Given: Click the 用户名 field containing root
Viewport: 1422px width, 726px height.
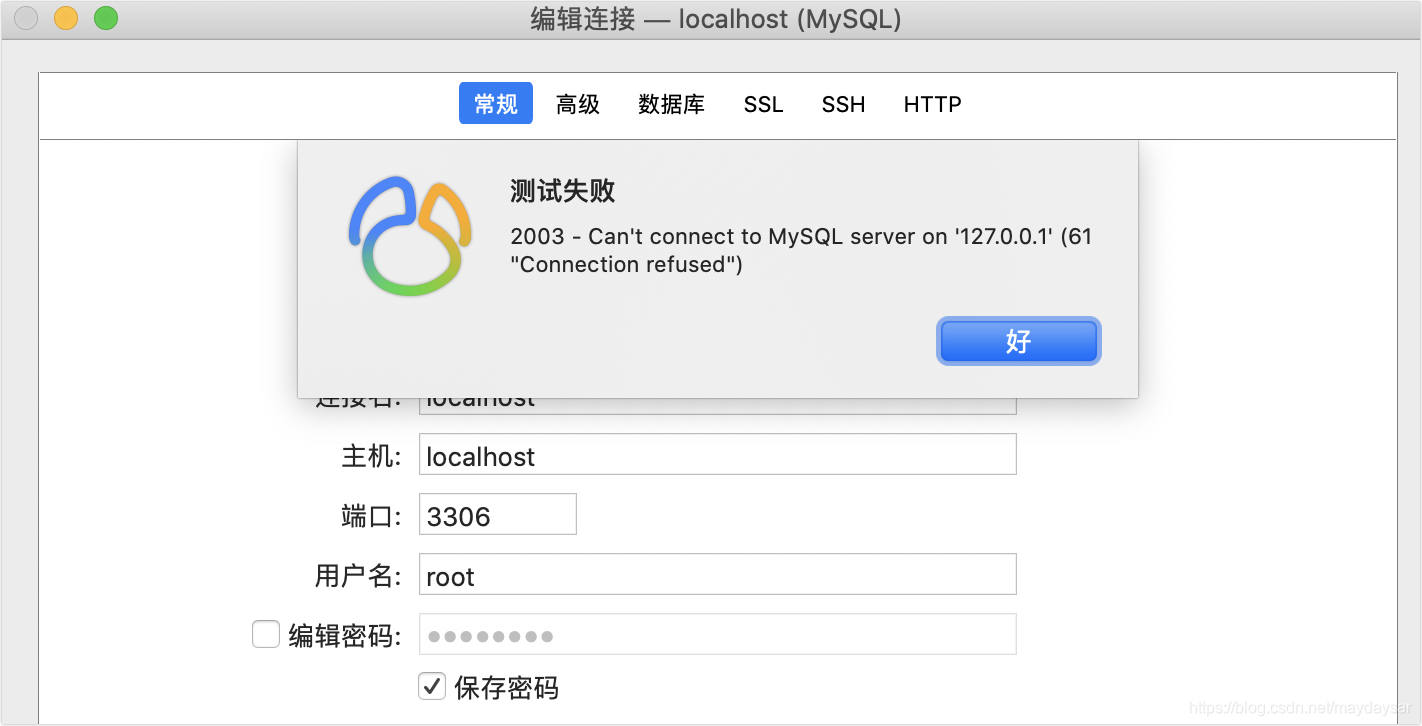Looking at the screenshot, I should coord(717,574).
